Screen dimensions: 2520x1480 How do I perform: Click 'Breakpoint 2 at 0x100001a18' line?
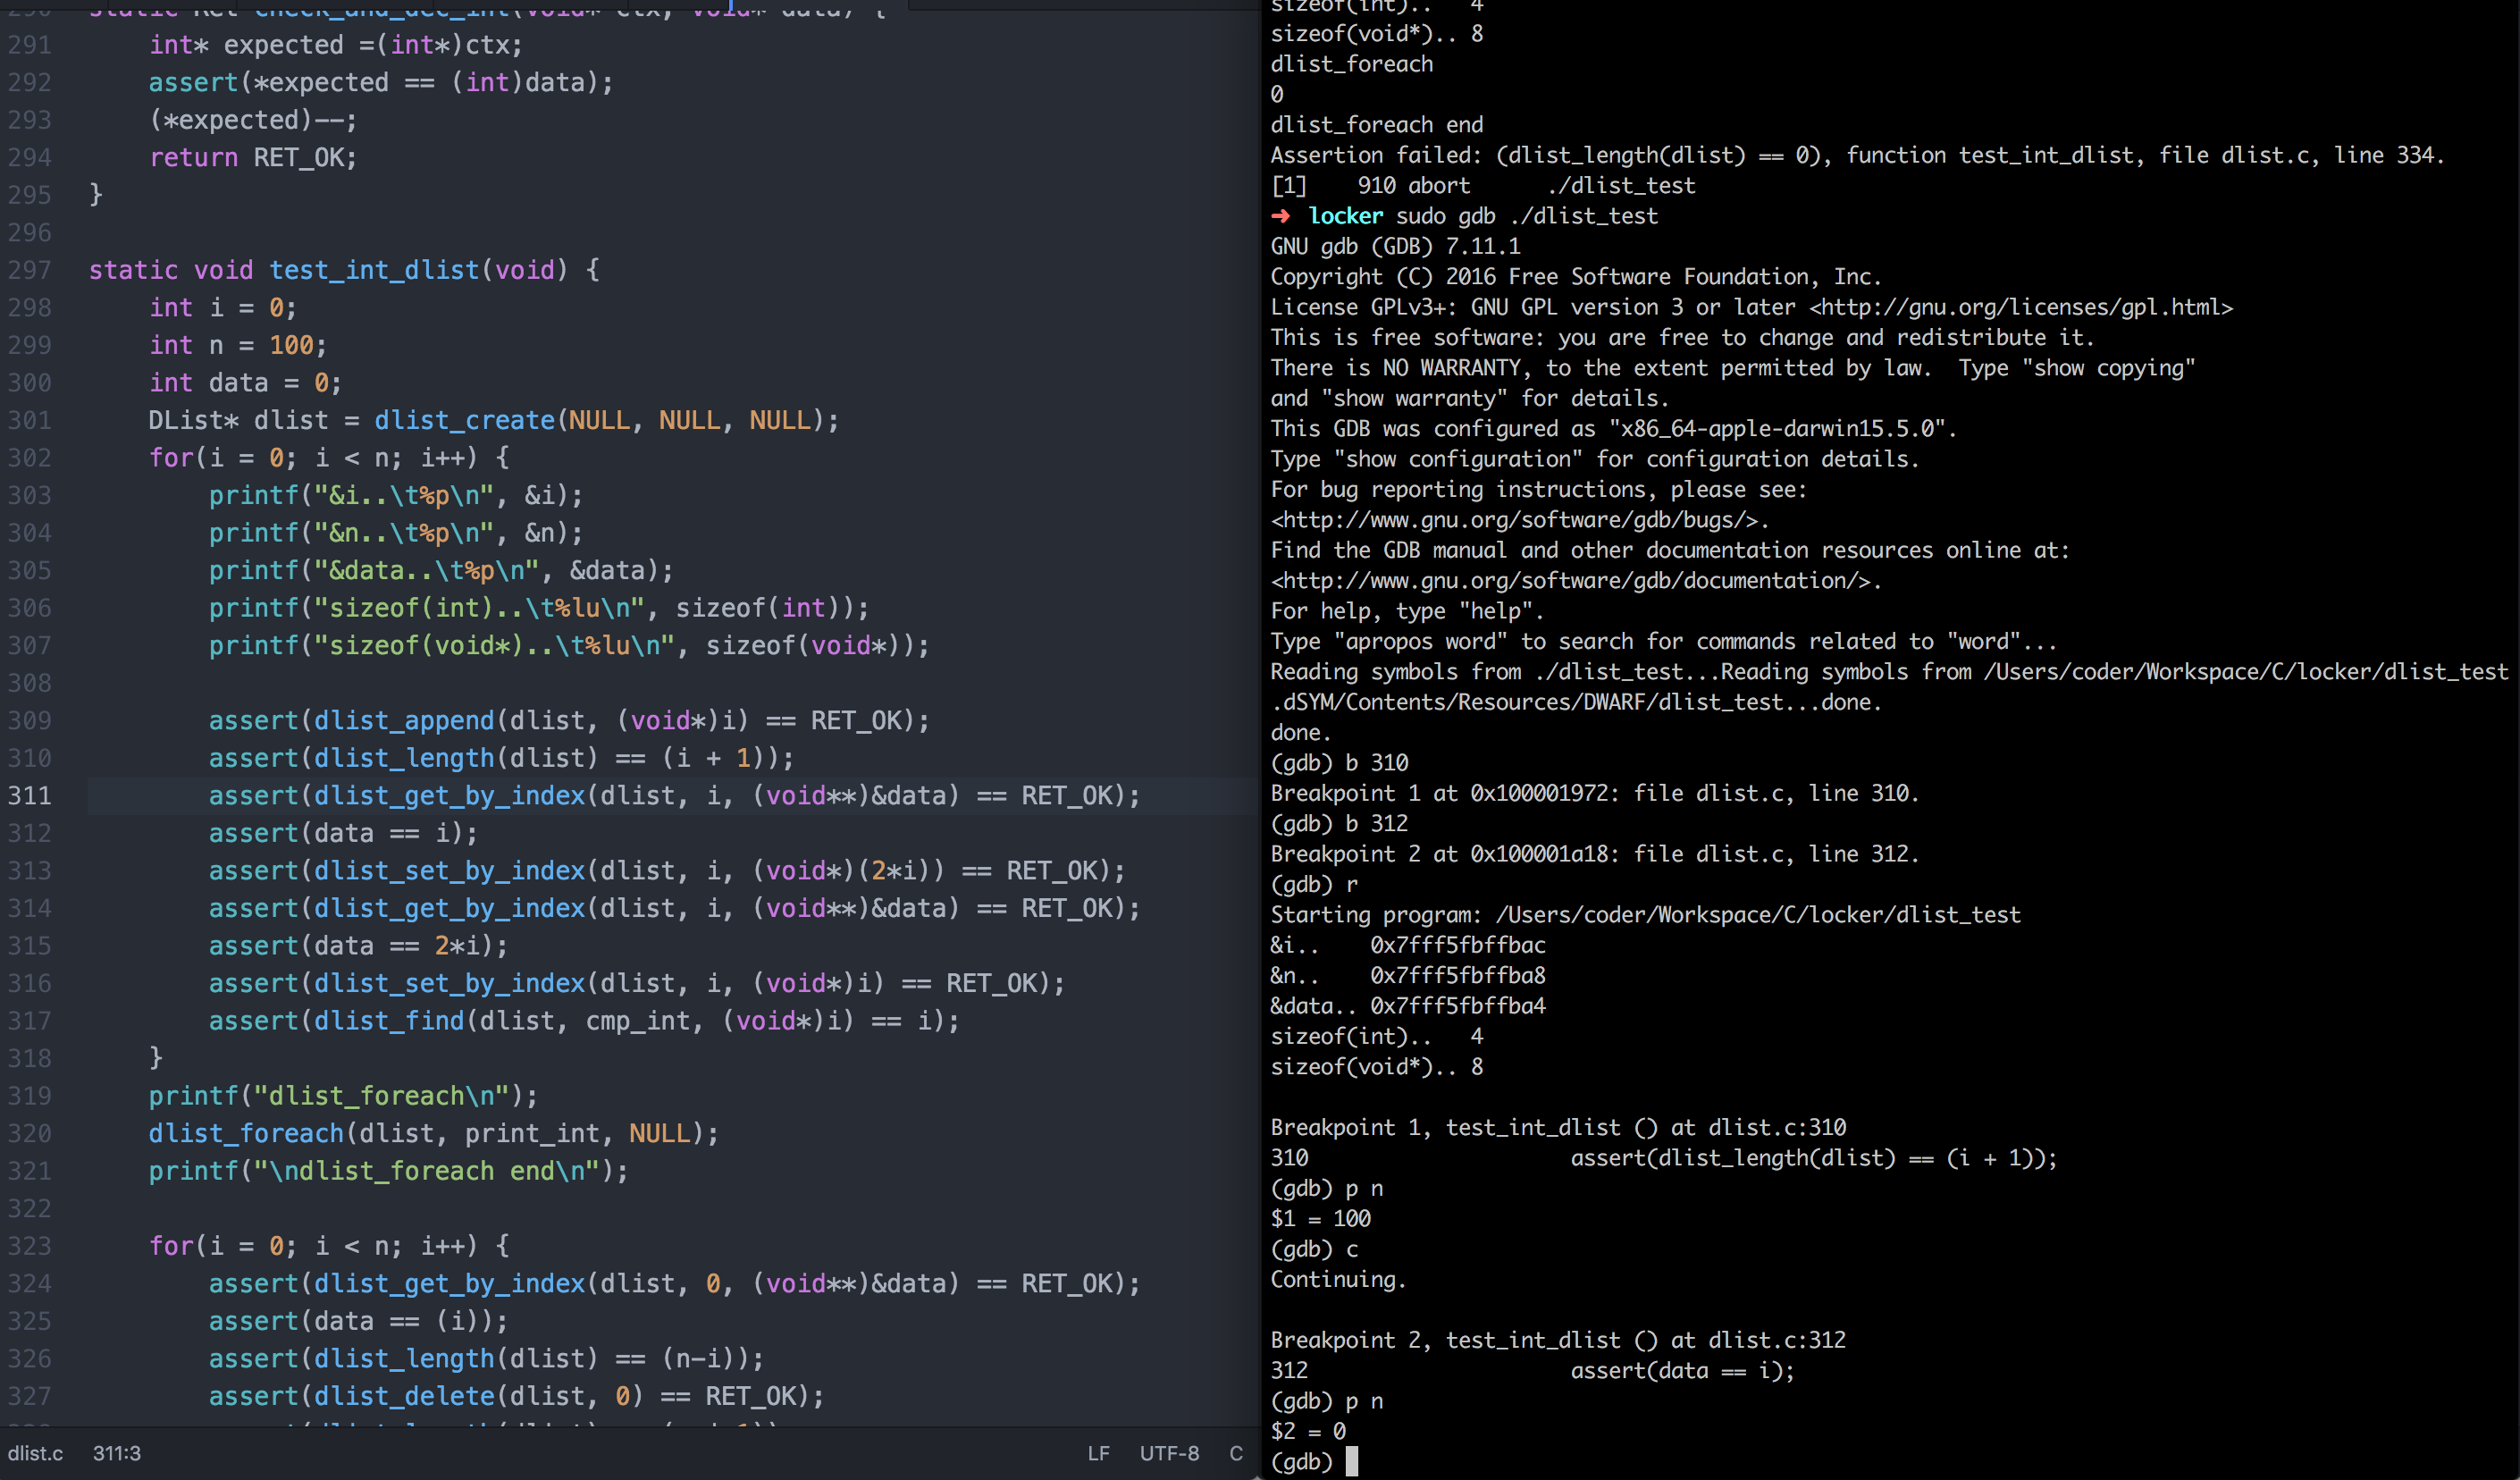(1595, 854)
